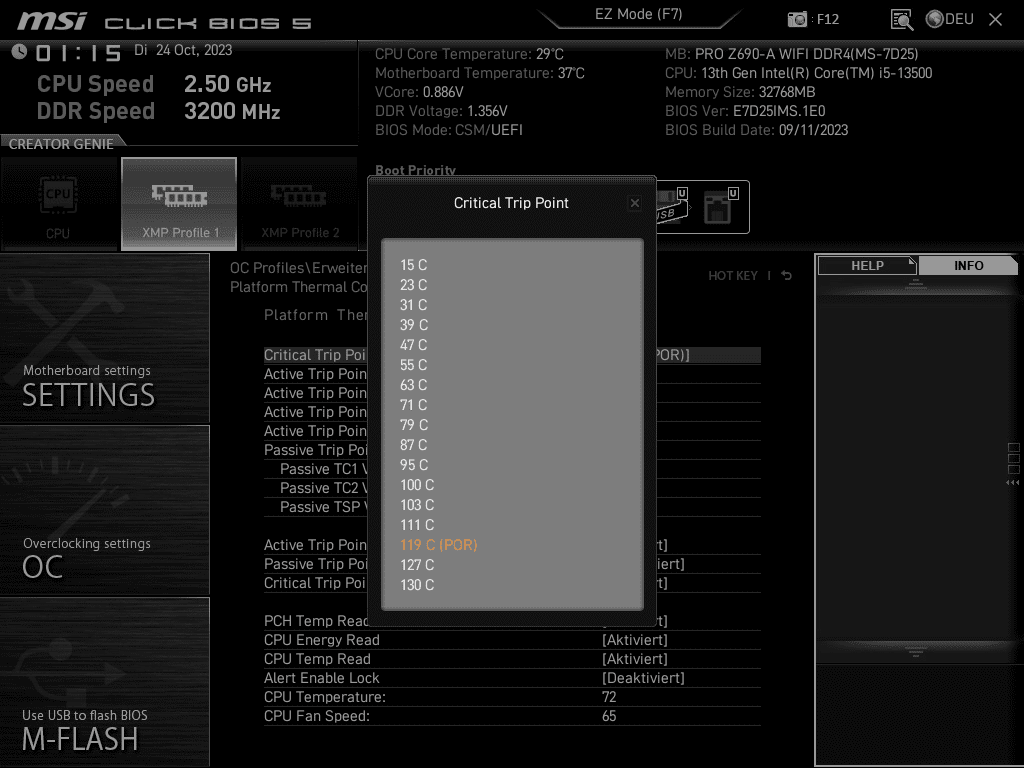Open Motherboard SETTINGS section

point(104,338)
